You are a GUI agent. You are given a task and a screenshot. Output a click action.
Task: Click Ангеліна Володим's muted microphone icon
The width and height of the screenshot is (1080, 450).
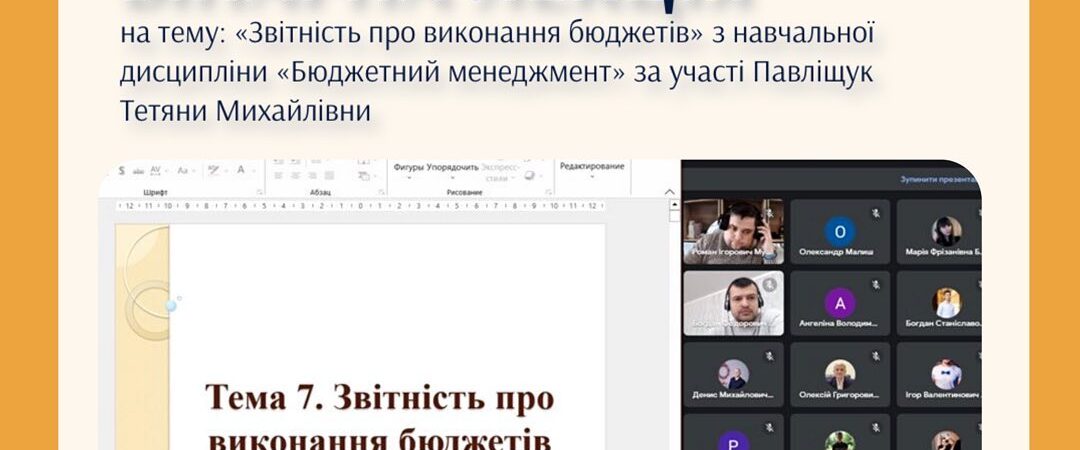876,283
